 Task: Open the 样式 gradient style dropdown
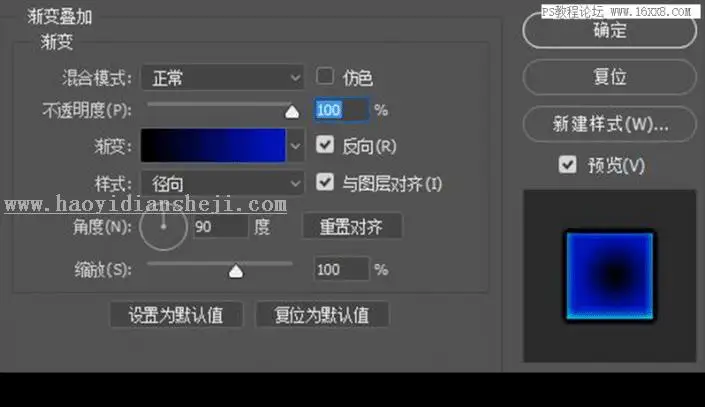[223, 183]
